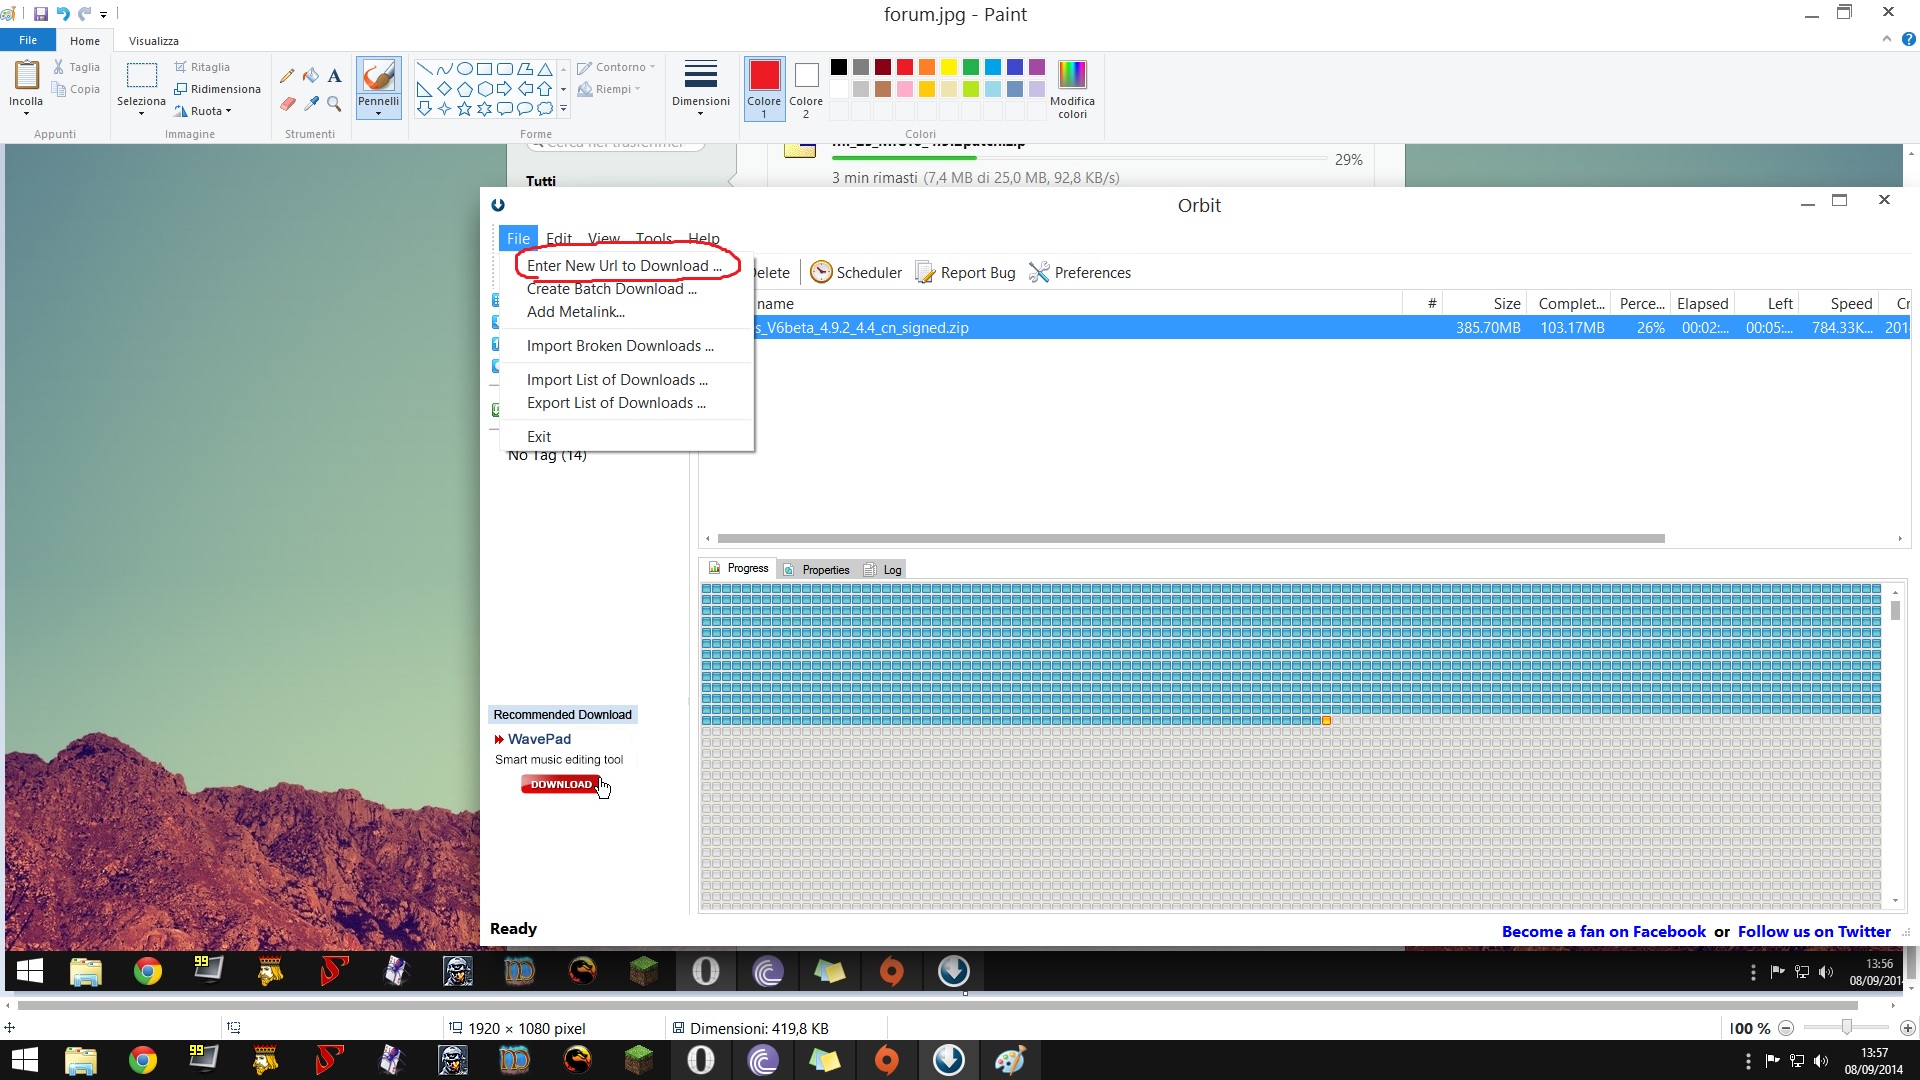Click the red WavePad DOWNLOAD button
This screenshot has width=1920, height=1080.
560,785
